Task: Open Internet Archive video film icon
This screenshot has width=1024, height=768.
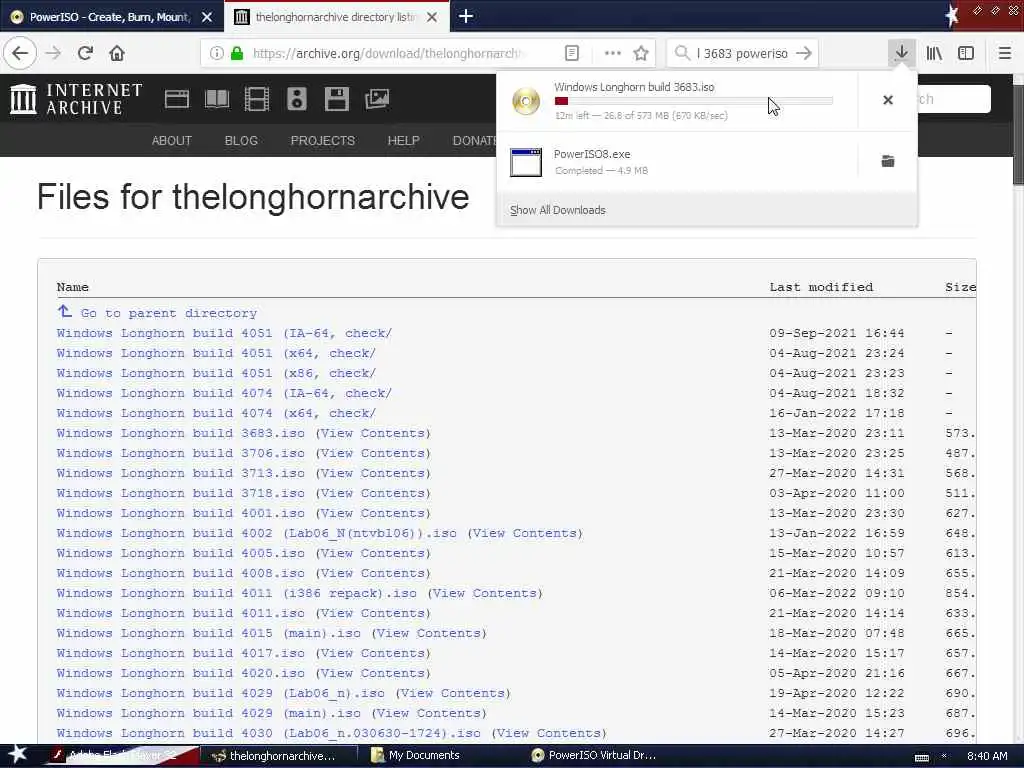Action: (257, 99)
